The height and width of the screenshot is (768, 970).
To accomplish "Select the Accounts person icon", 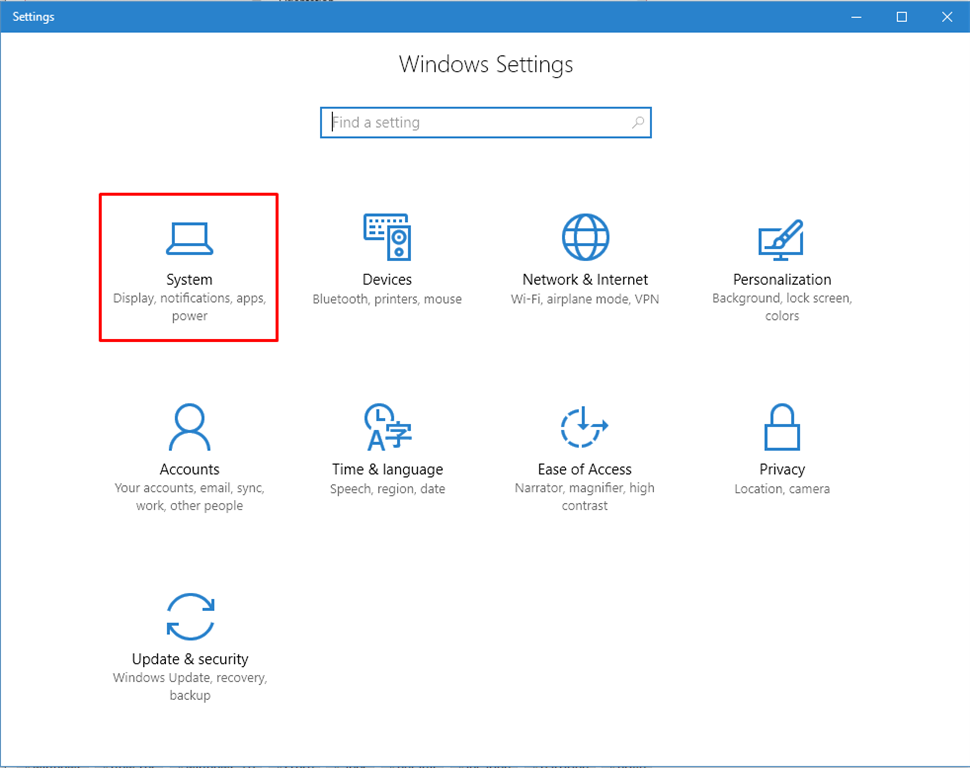I will [189, 427].
